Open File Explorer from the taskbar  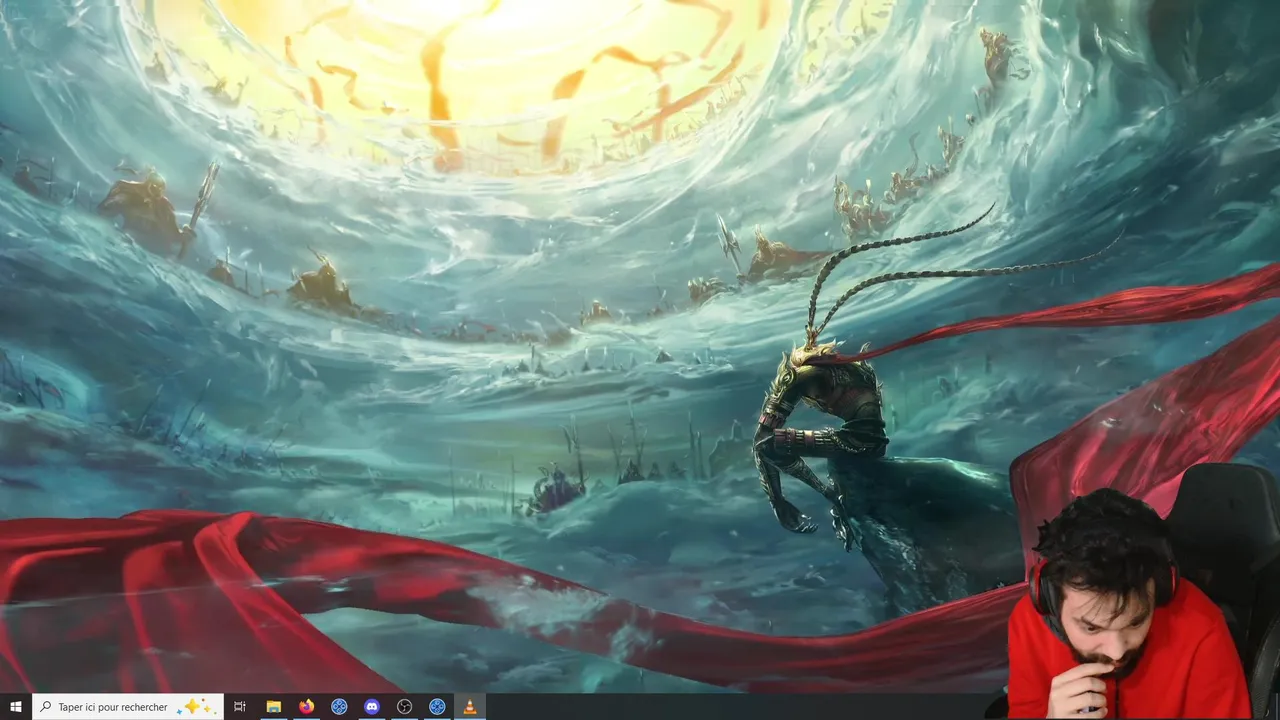point(273,707)
